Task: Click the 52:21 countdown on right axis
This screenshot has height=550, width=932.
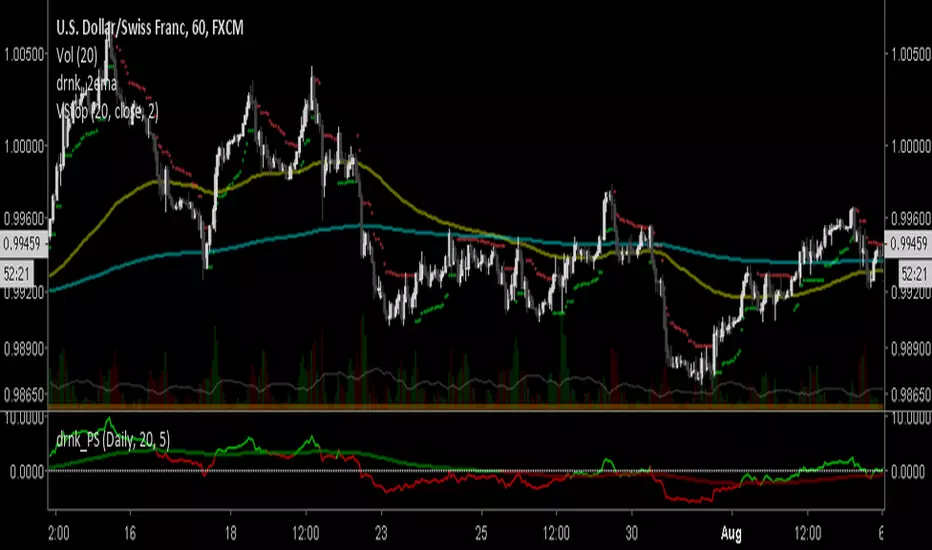Action: [914, 274]
